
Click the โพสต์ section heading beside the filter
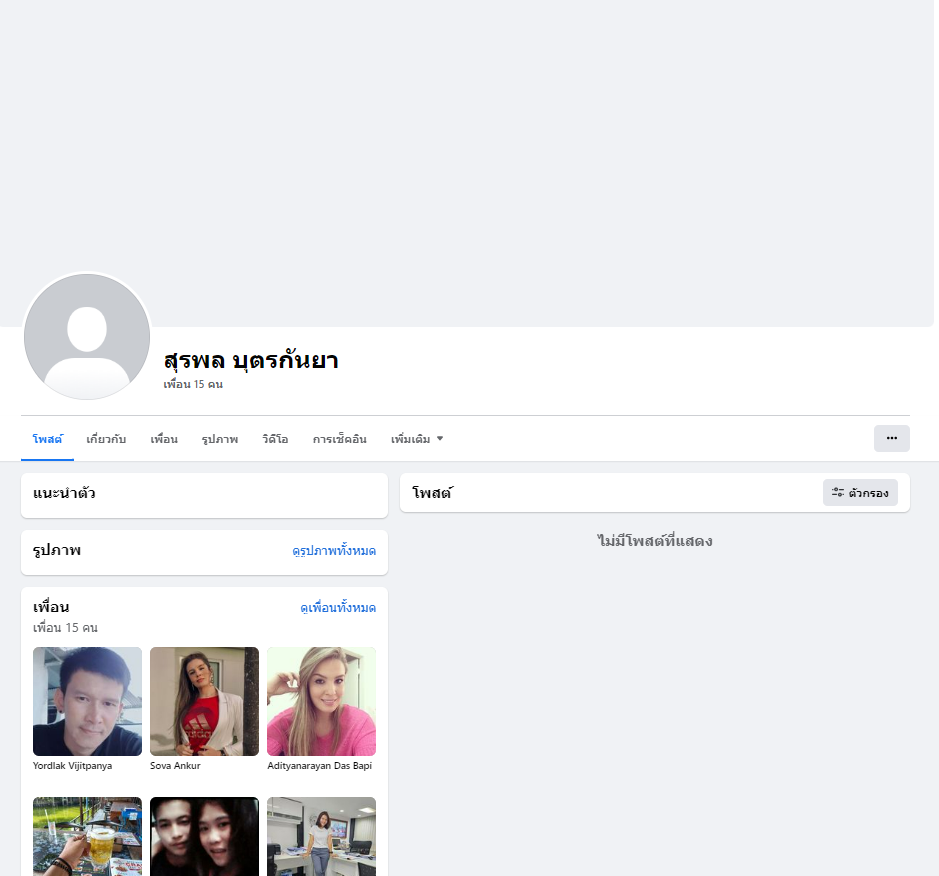coord(432,492)
